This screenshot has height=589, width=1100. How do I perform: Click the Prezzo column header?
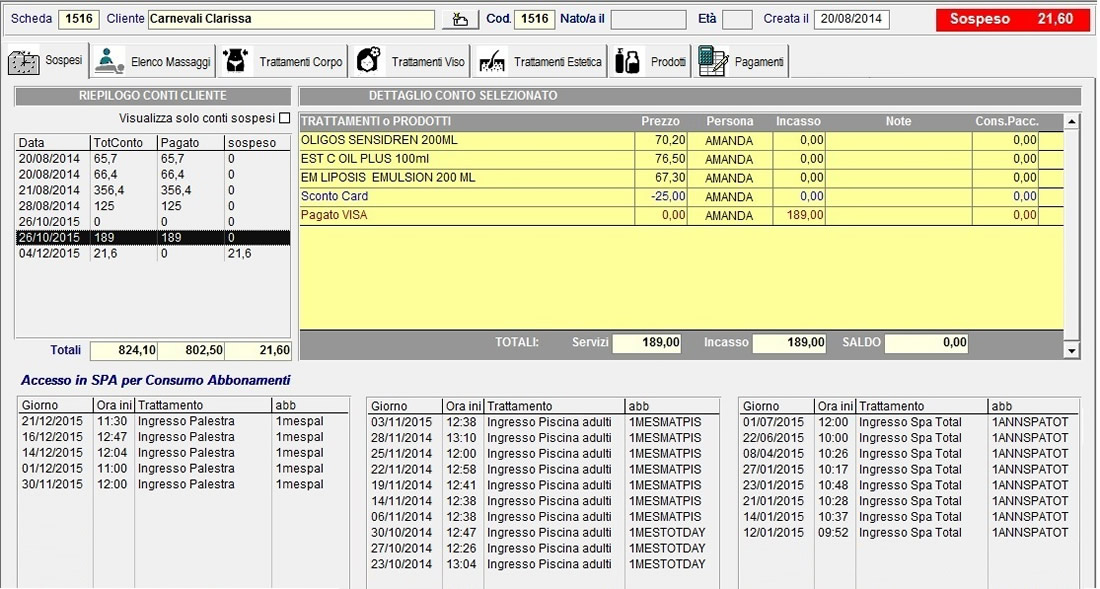coord(660,121)
